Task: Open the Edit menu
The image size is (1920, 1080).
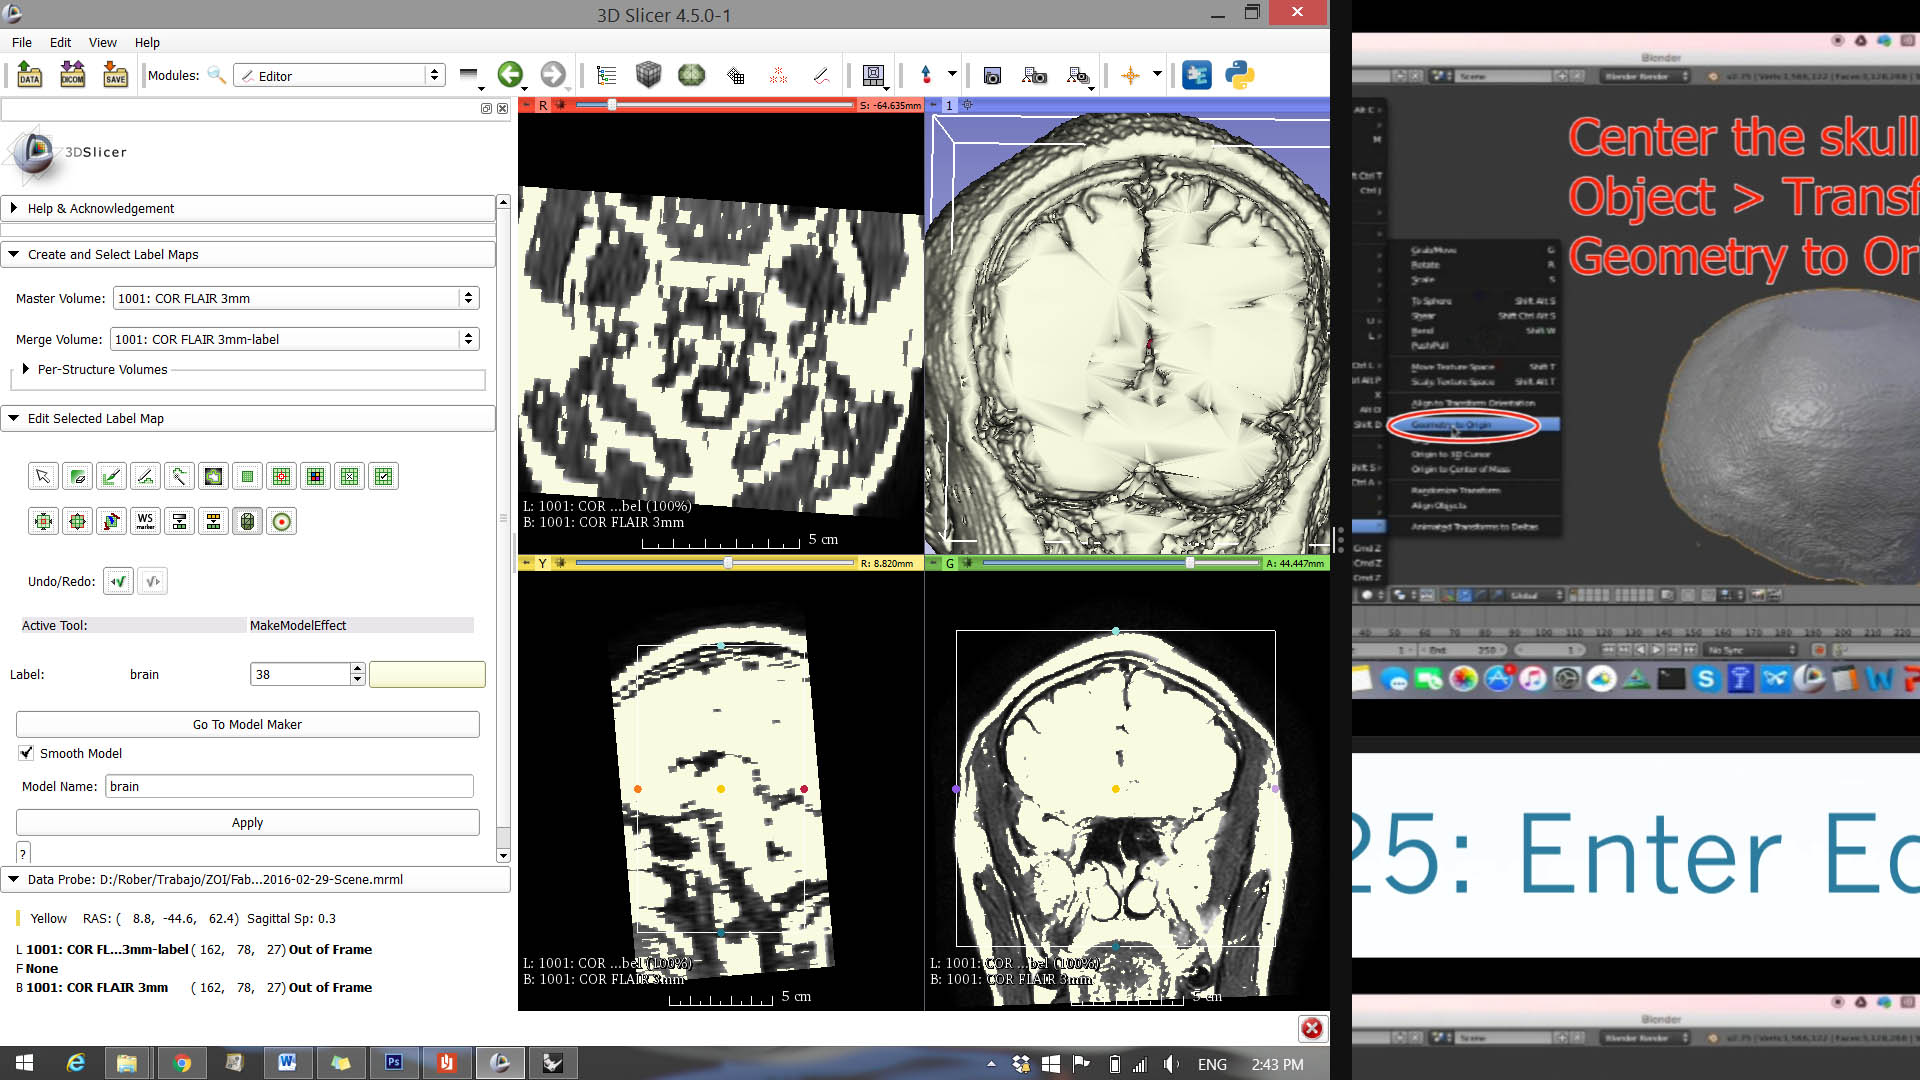Action: (60, 42)
